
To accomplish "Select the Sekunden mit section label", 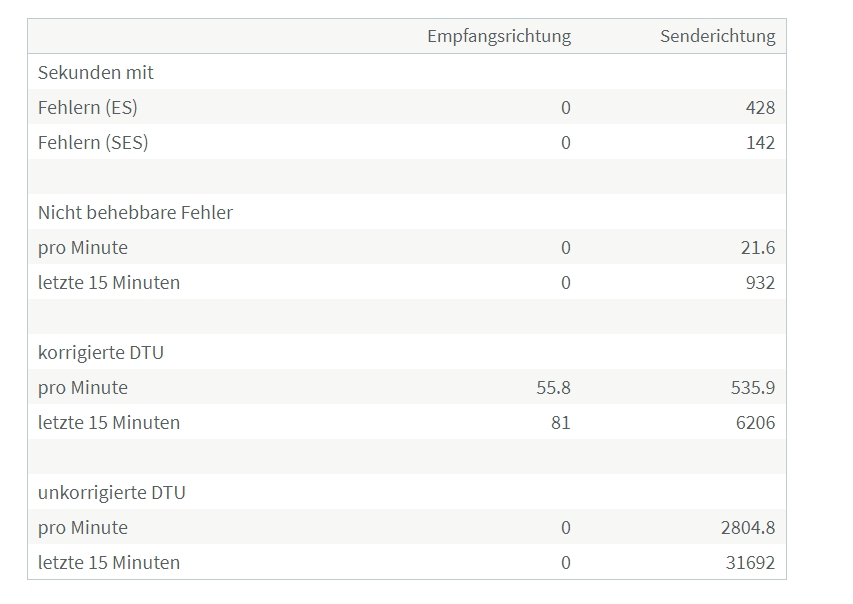I will point(96,72).
